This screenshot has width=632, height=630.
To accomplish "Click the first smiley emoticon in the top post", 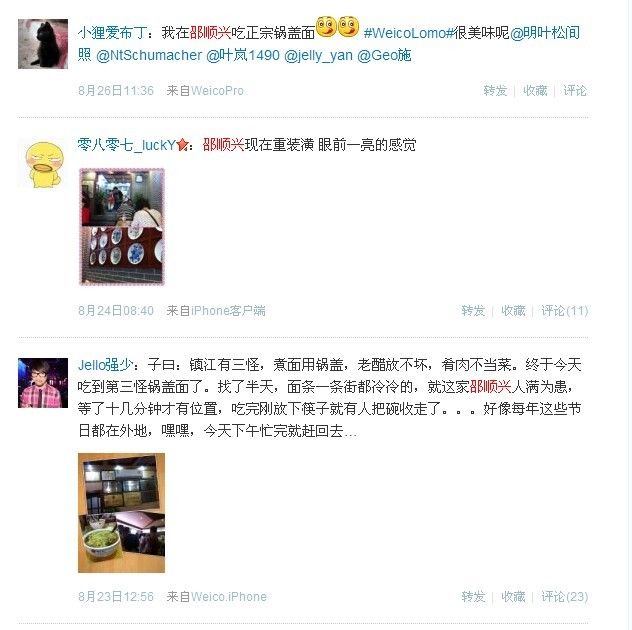I will click(326, 27).
